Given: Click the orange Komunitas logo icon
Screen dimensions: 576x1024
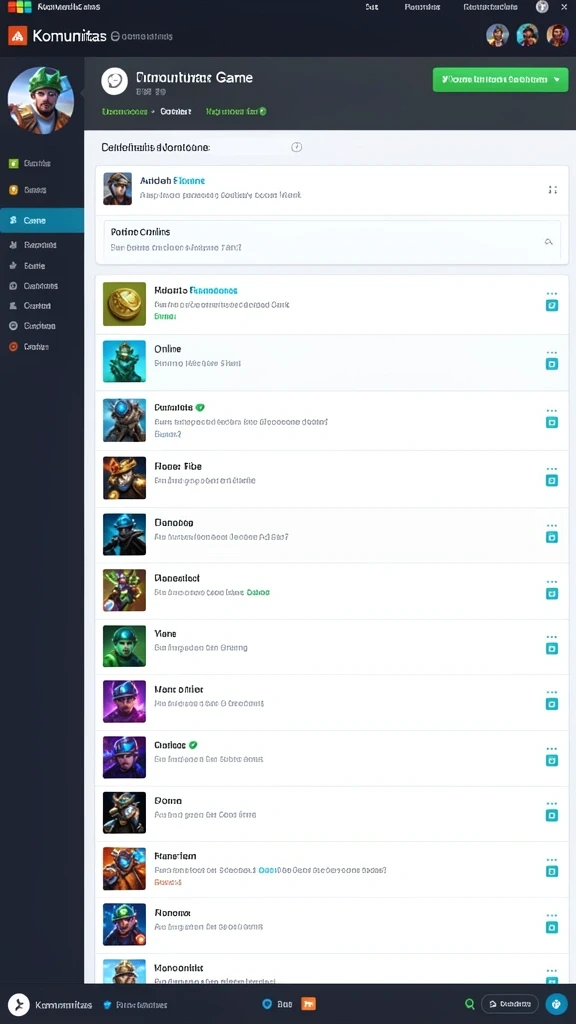Looking at the screenshot, I should coord(18,36).
